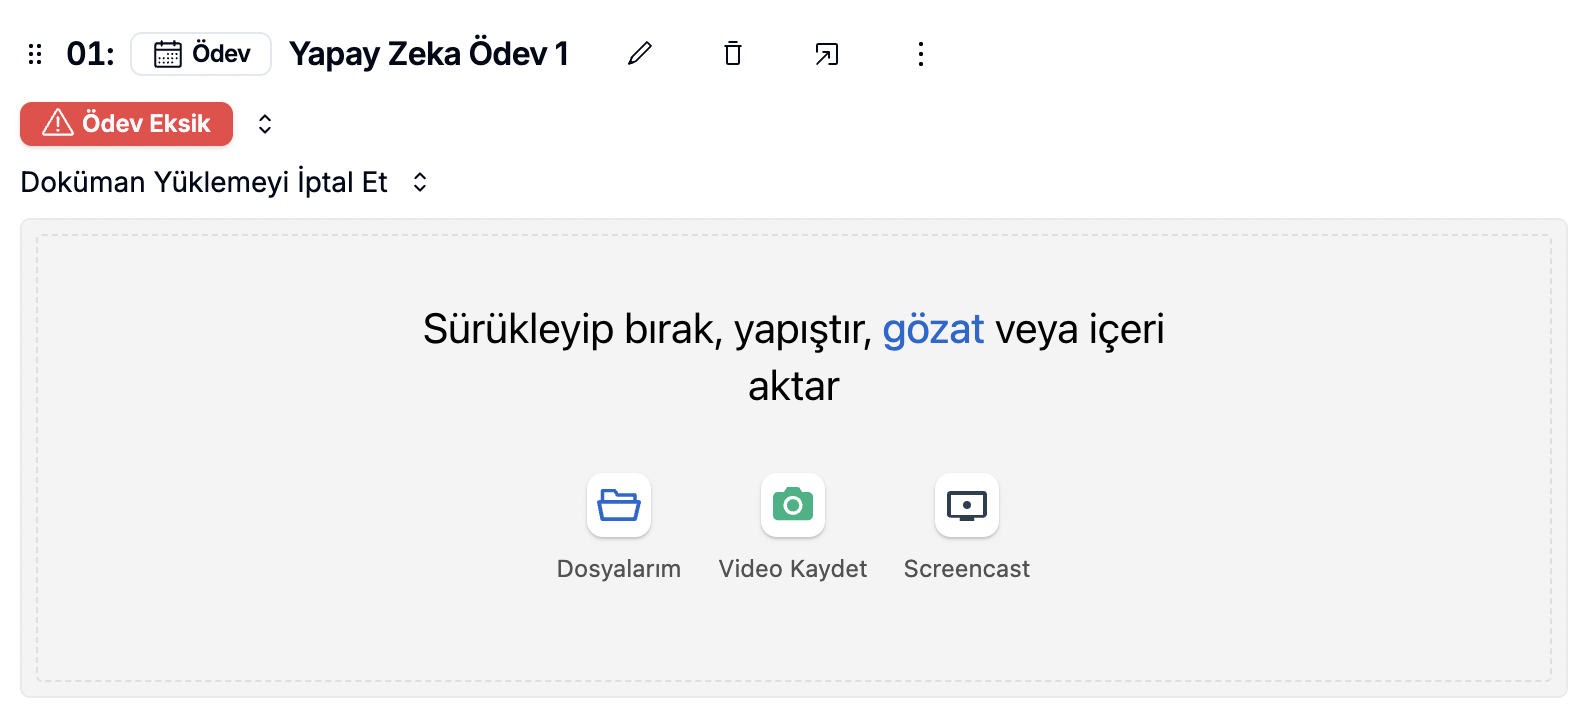Click the warning triangle icon

coord(58,122)
